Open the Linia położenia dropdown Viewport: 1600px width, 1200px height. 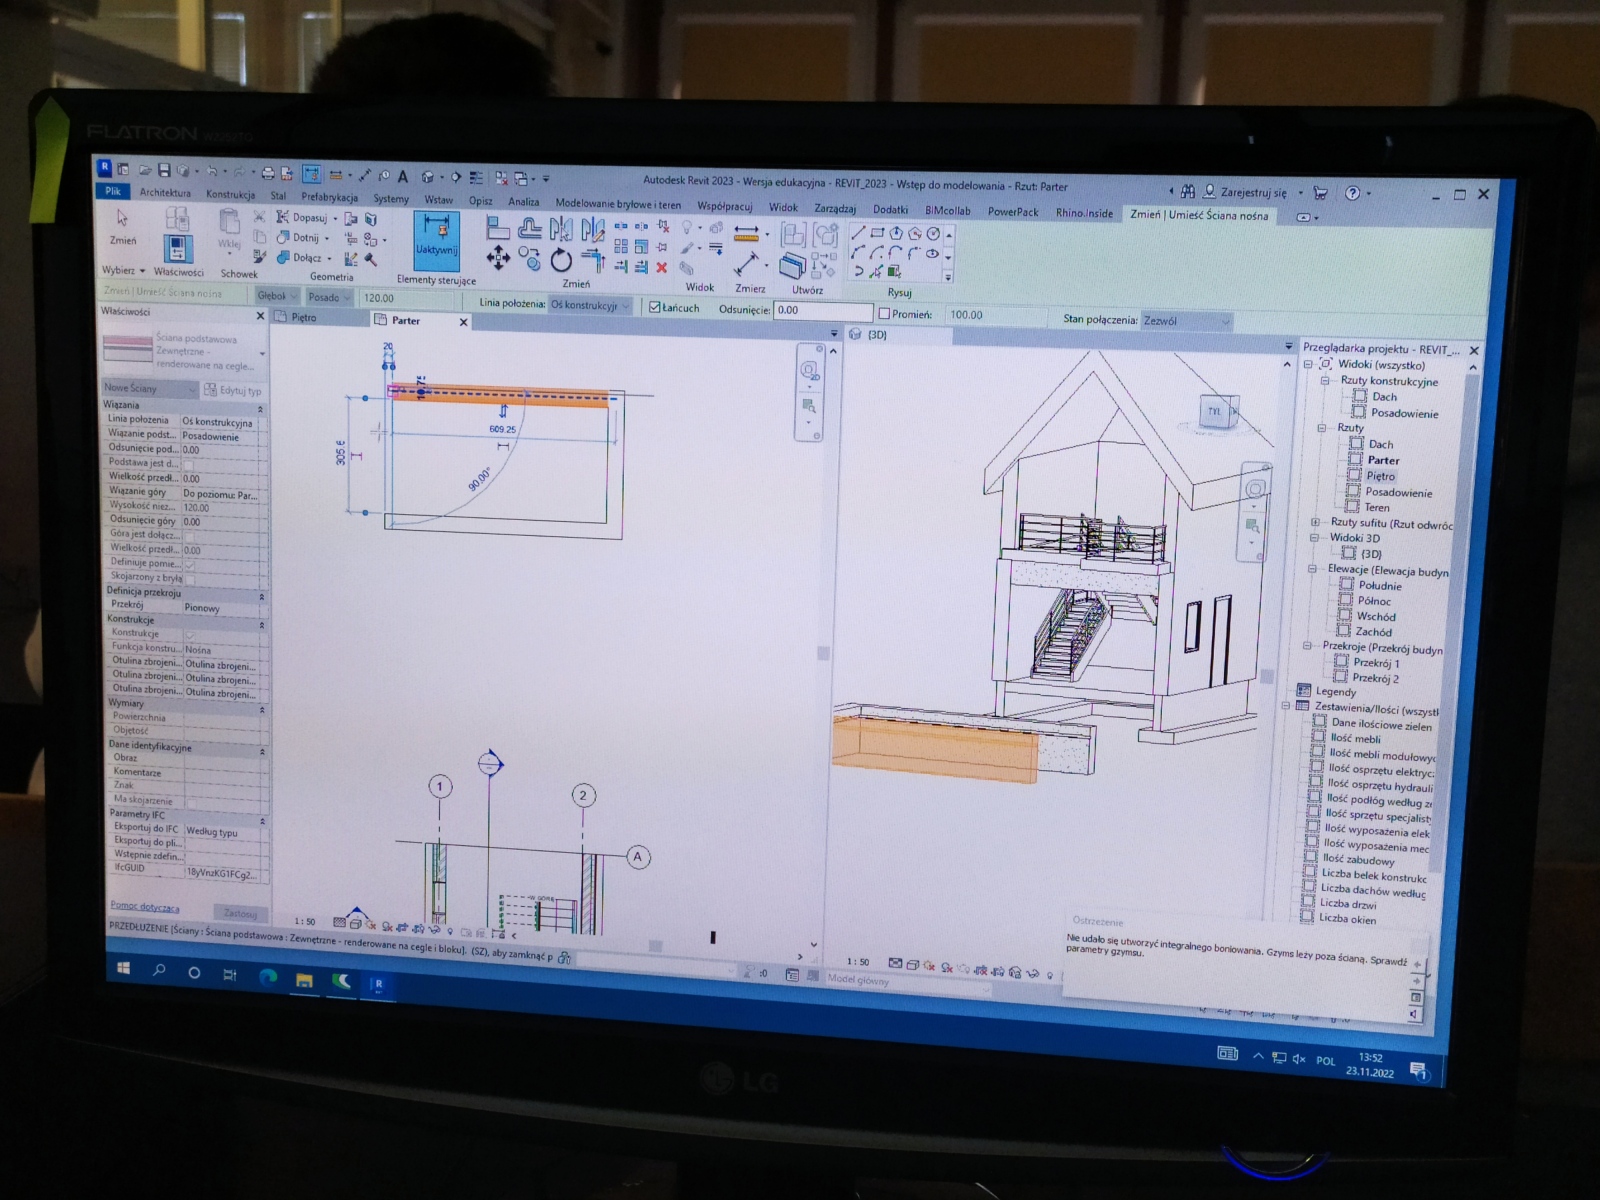[x=590, y=305]
